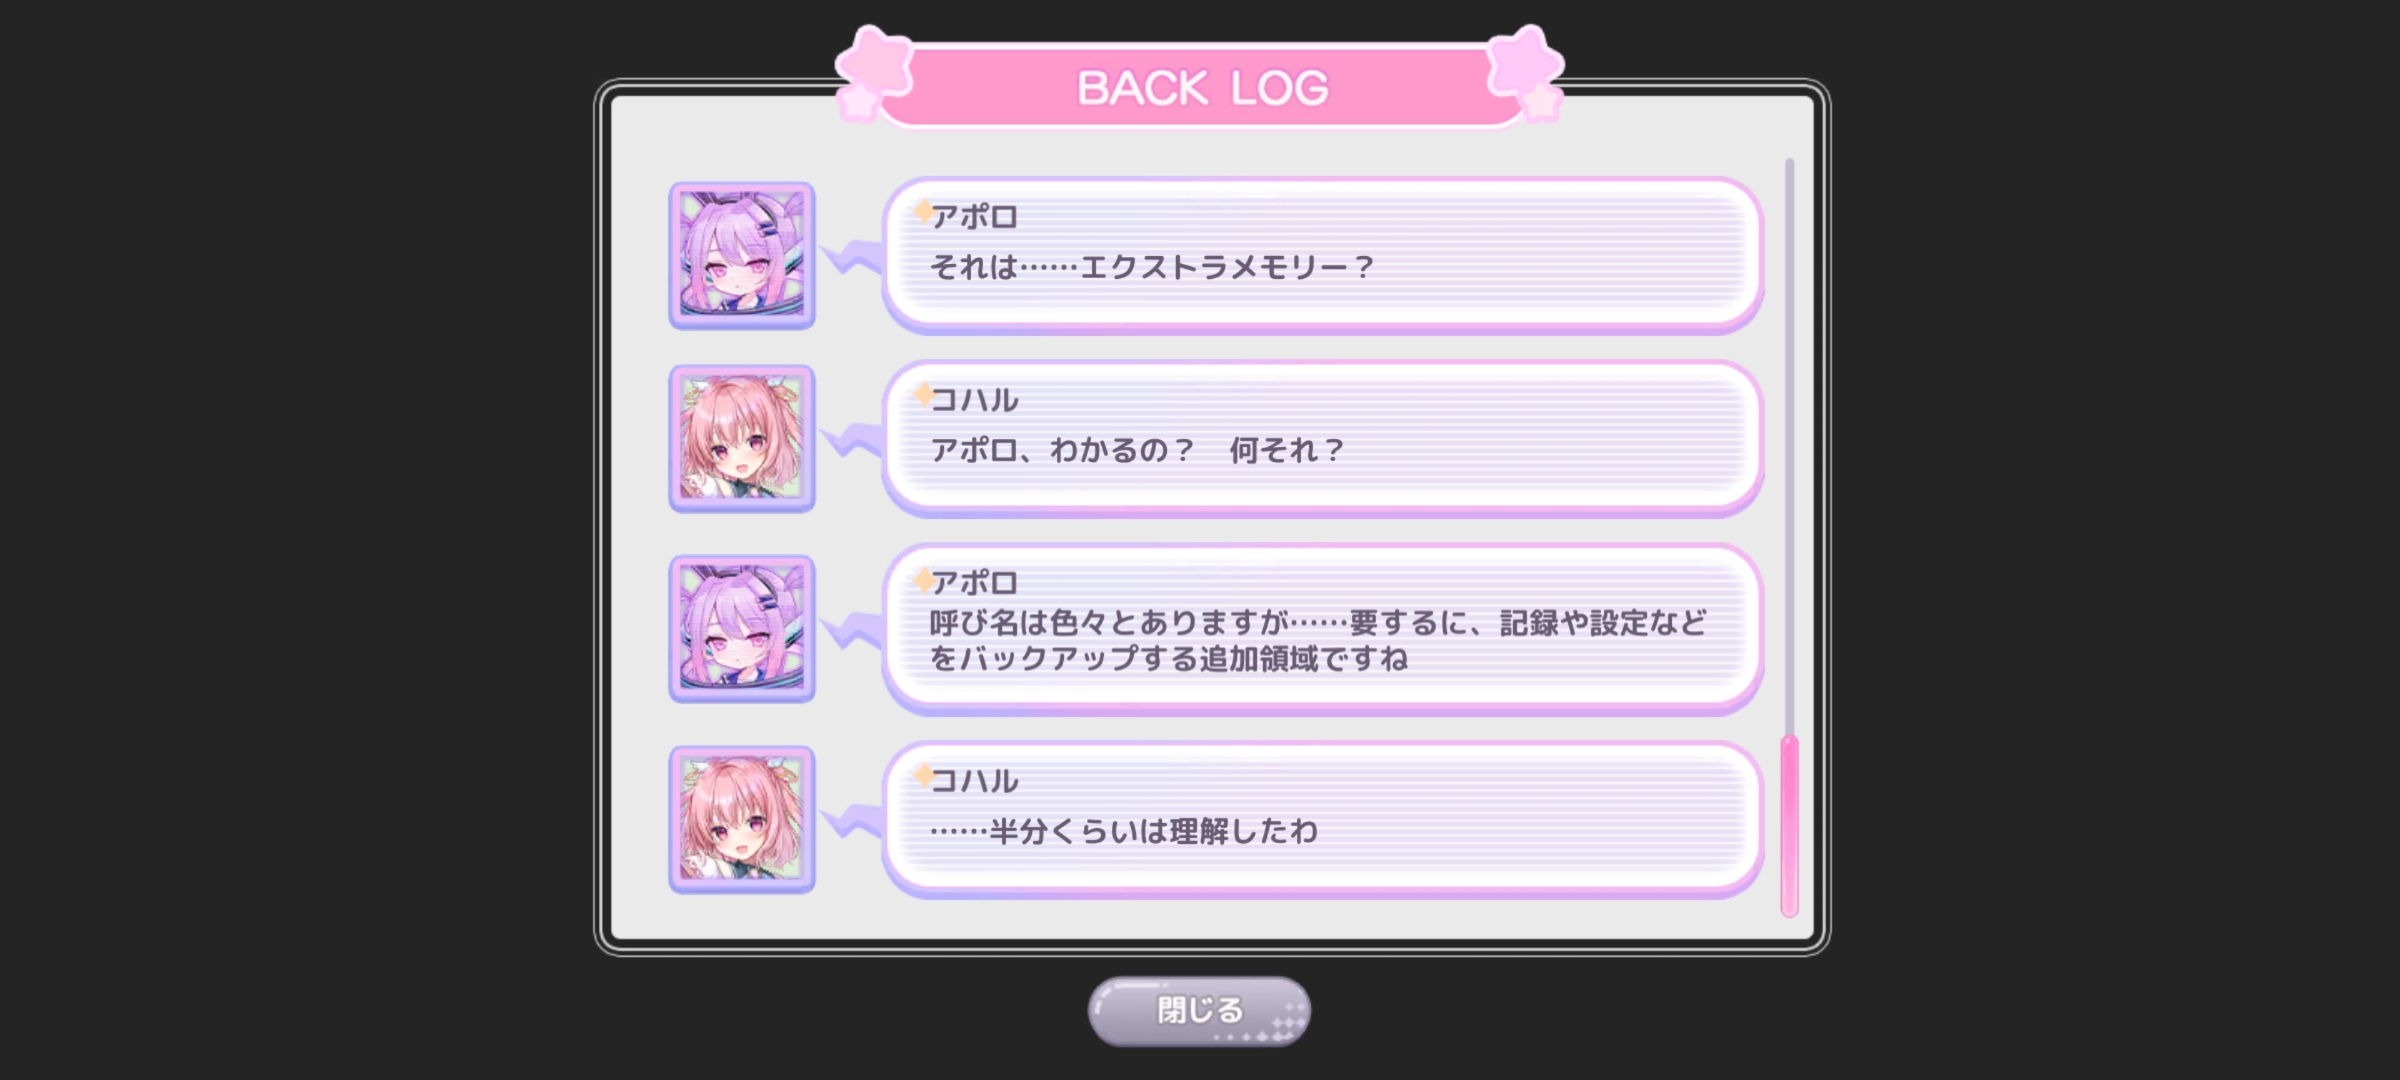Screen dimensions: 2400x1080
Task: Click the pink scrollbar thumb
Action: (x=1789, y=826)
